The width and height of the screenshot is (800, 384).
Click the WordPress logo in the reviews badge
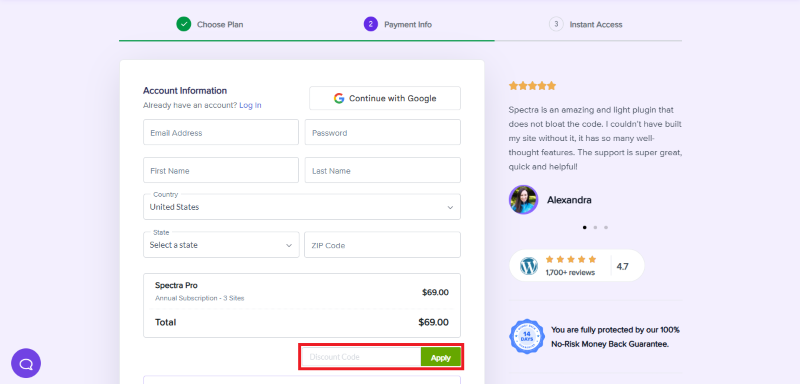tap(529, 266)
